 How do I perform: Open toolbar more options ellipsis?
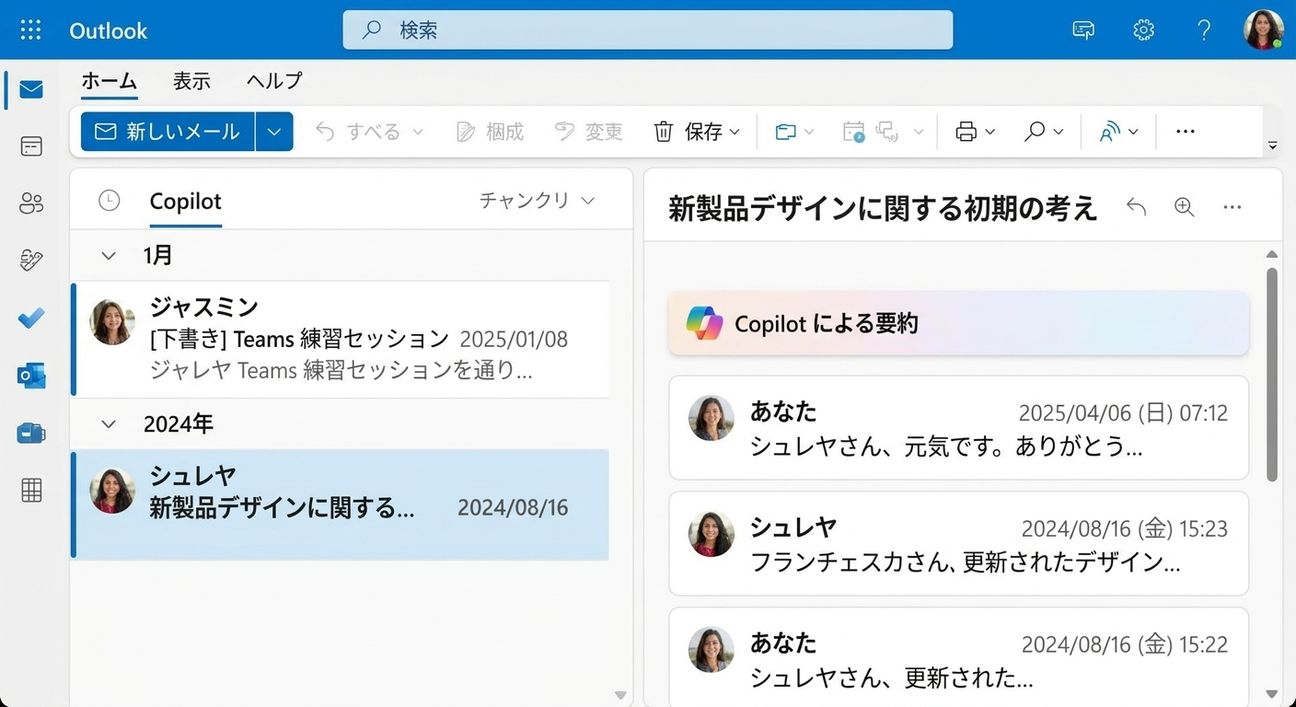1186,132
